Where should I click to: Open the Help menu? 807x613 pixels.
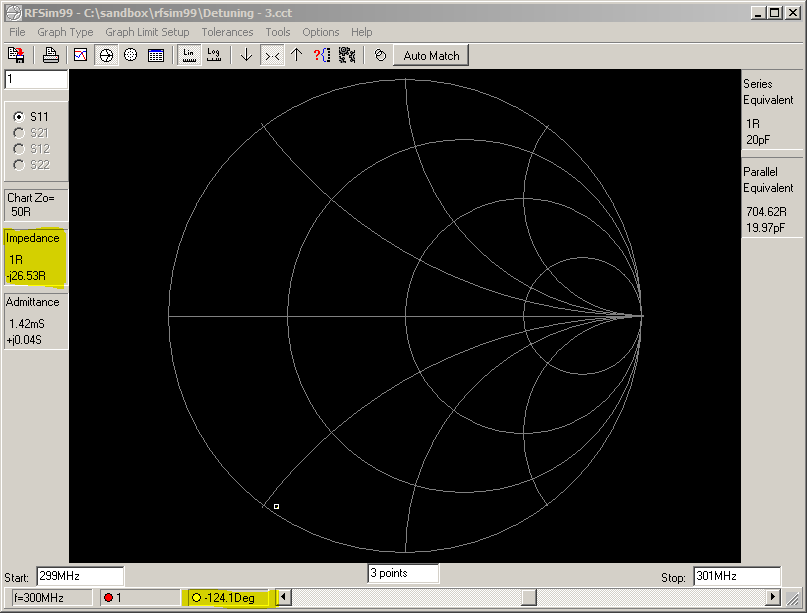[361, 32]
